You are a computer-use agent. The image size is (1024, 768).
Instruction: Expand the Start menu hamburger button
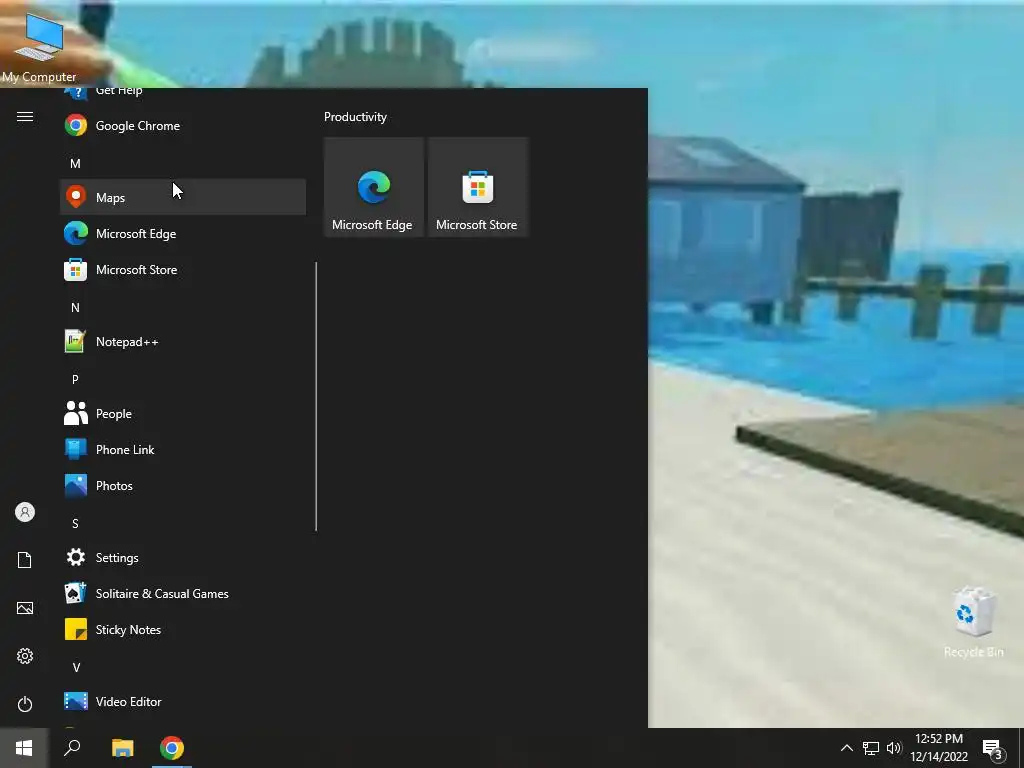[25, 117]
